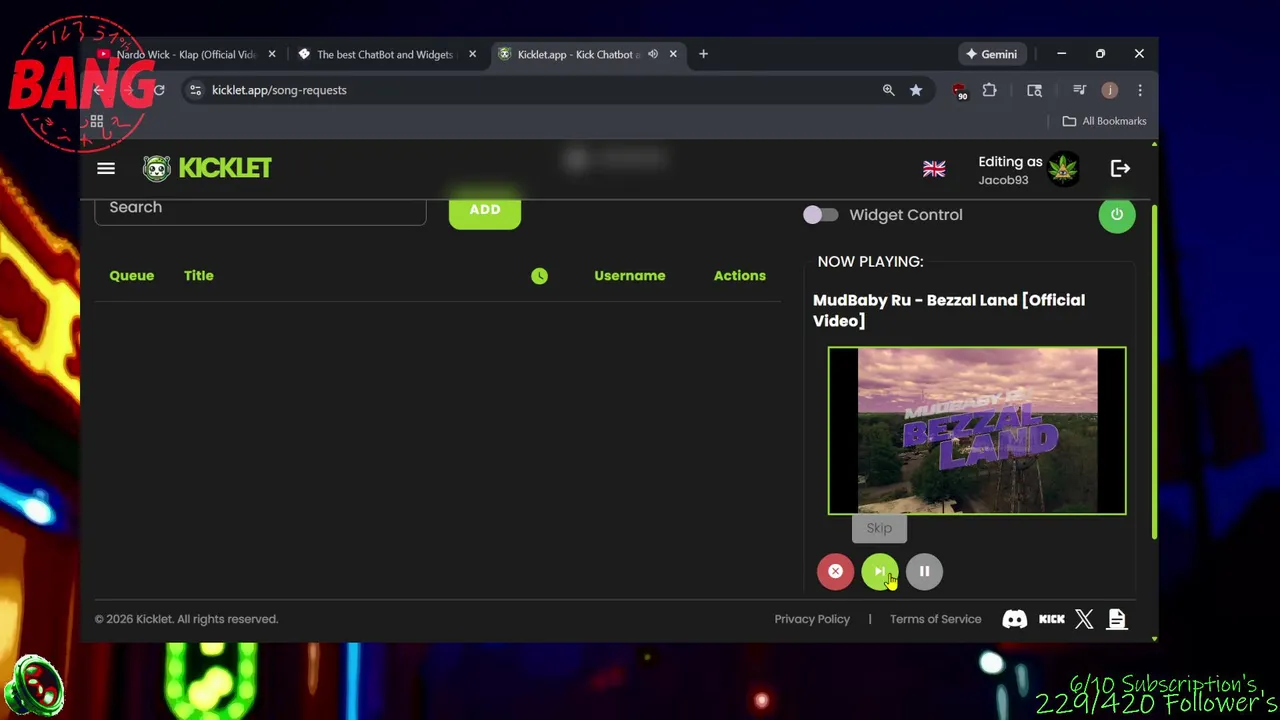
Task: Open the language flag selector
Action: click(934, 169)
